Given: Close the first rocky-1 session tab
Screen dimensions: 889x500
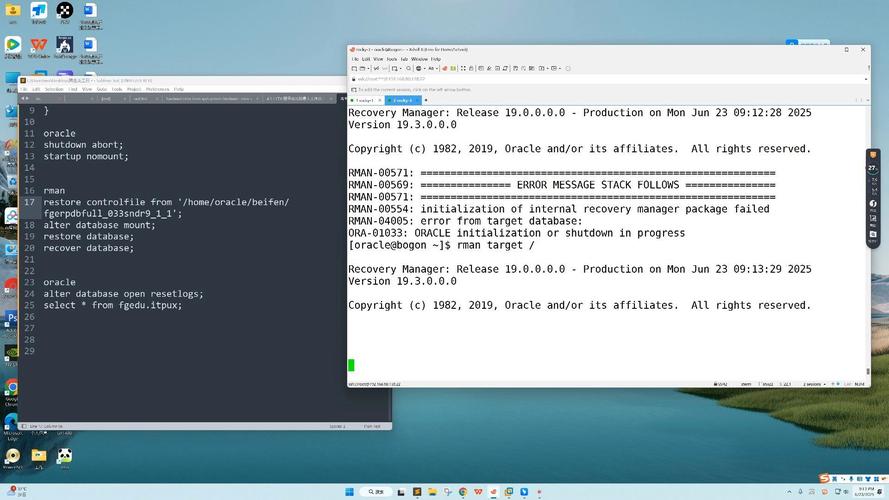Looking at the screenshot, I should click(380, 100).
